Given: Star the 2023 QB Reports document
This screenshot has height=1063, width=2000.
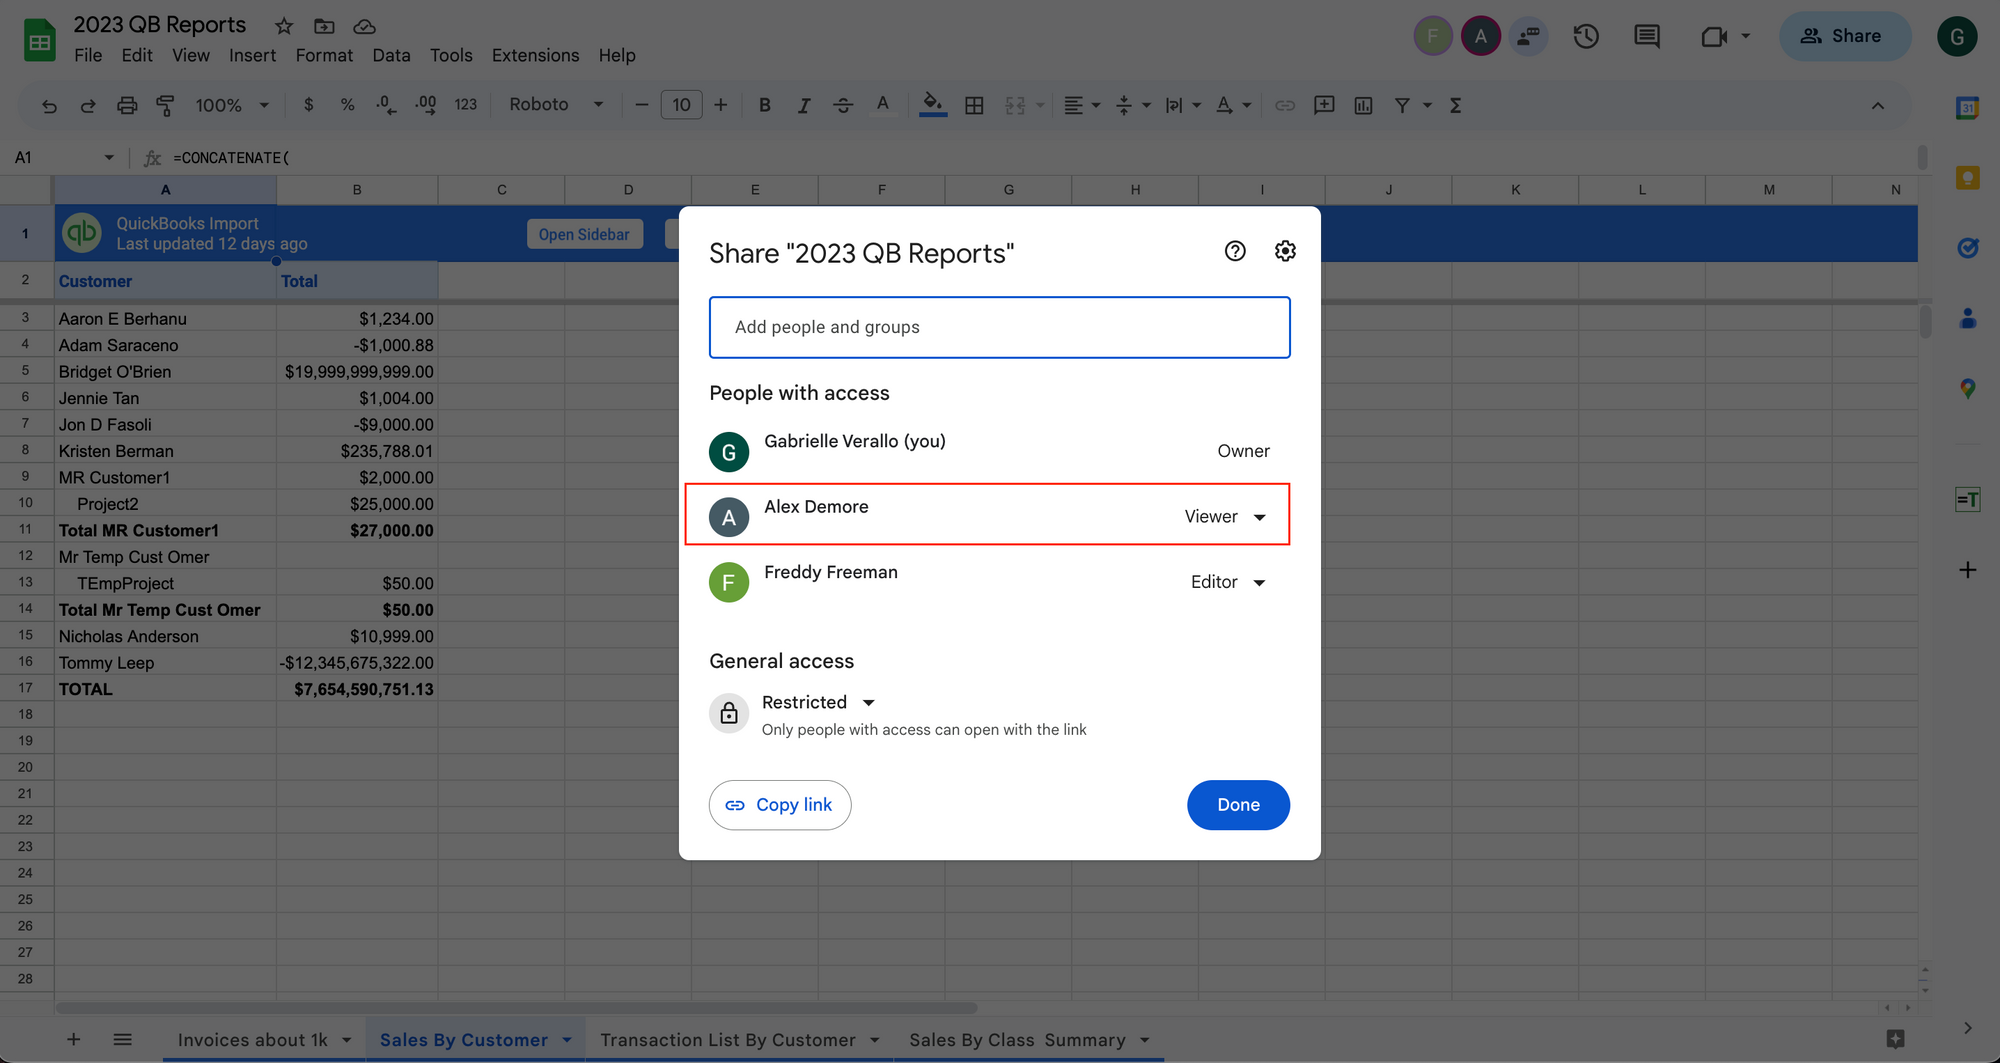Looking at the screenshot, I should [284, 26].
